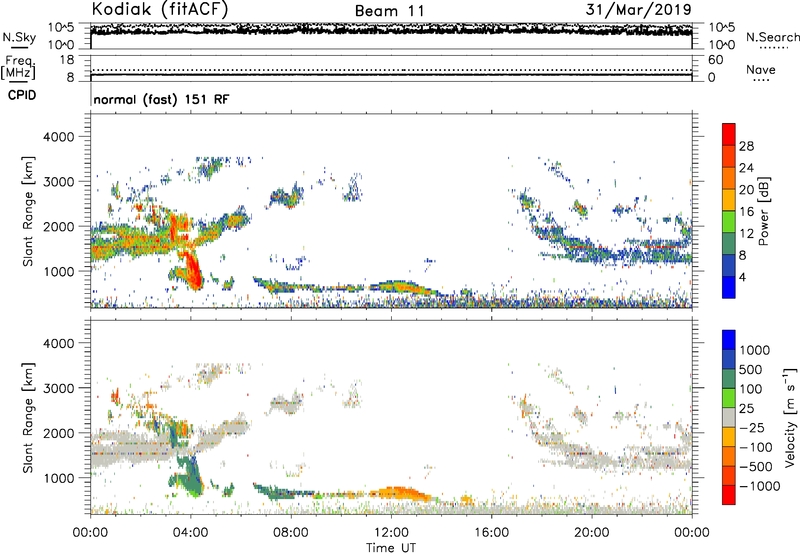Viewport: 800px width, 554px height.
Task: Click the '4000' tick of the velocity panel
Action: [58, 343]
